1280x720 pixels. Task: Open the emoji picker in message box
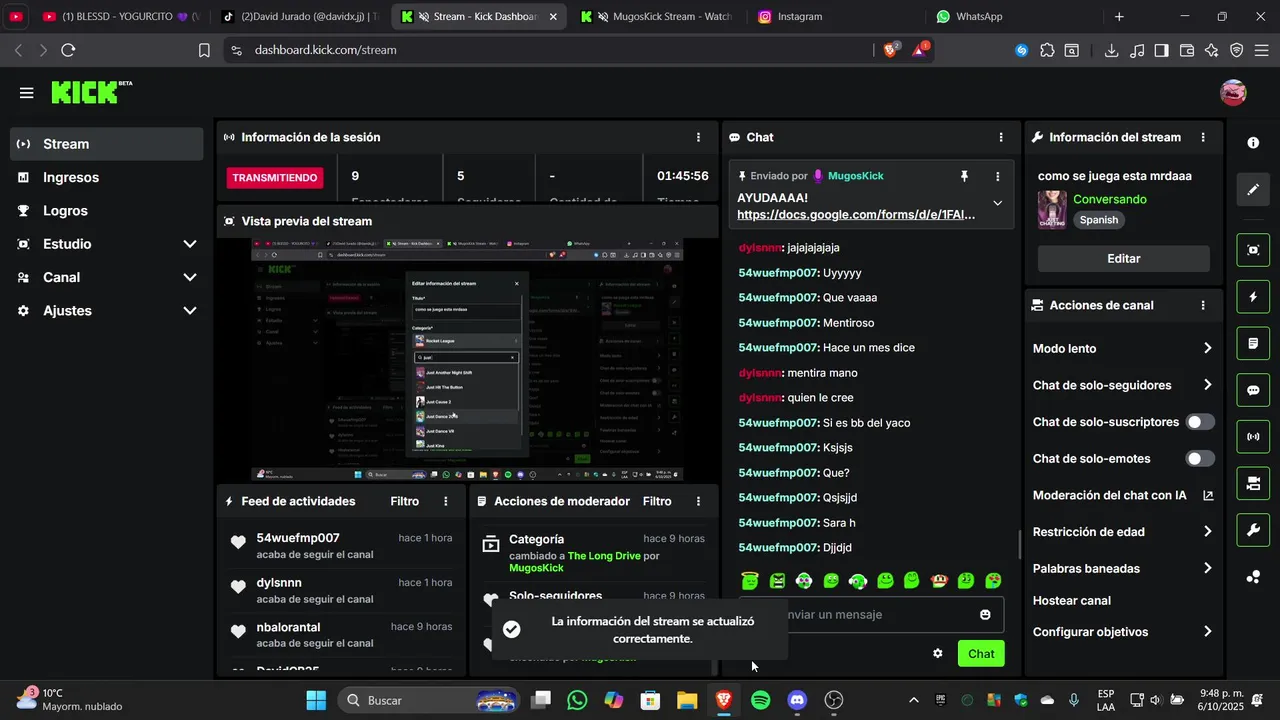coord(985,614)
